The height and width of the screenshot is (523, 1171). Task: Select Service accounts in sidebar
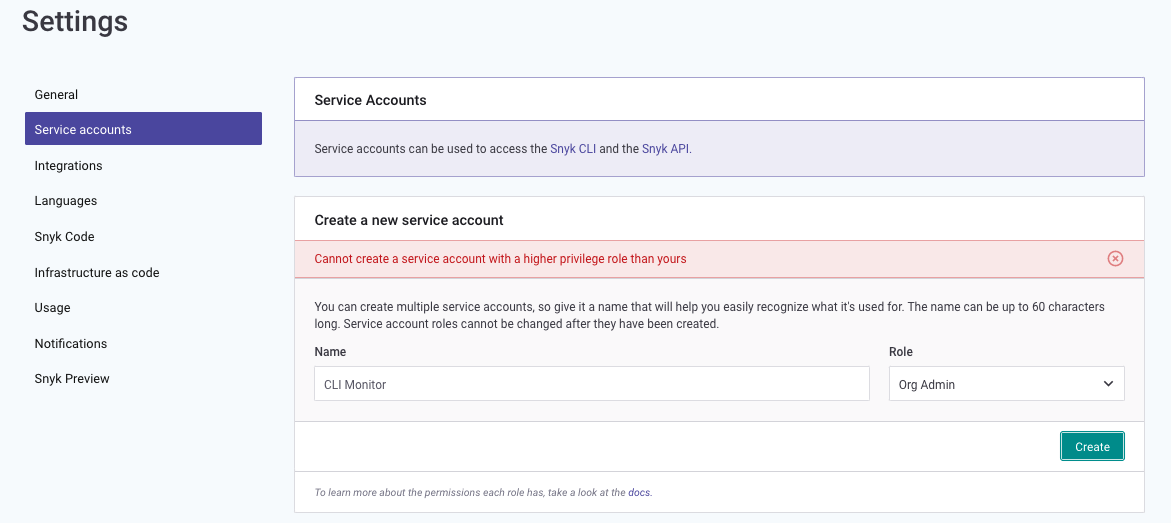(143, 129)
